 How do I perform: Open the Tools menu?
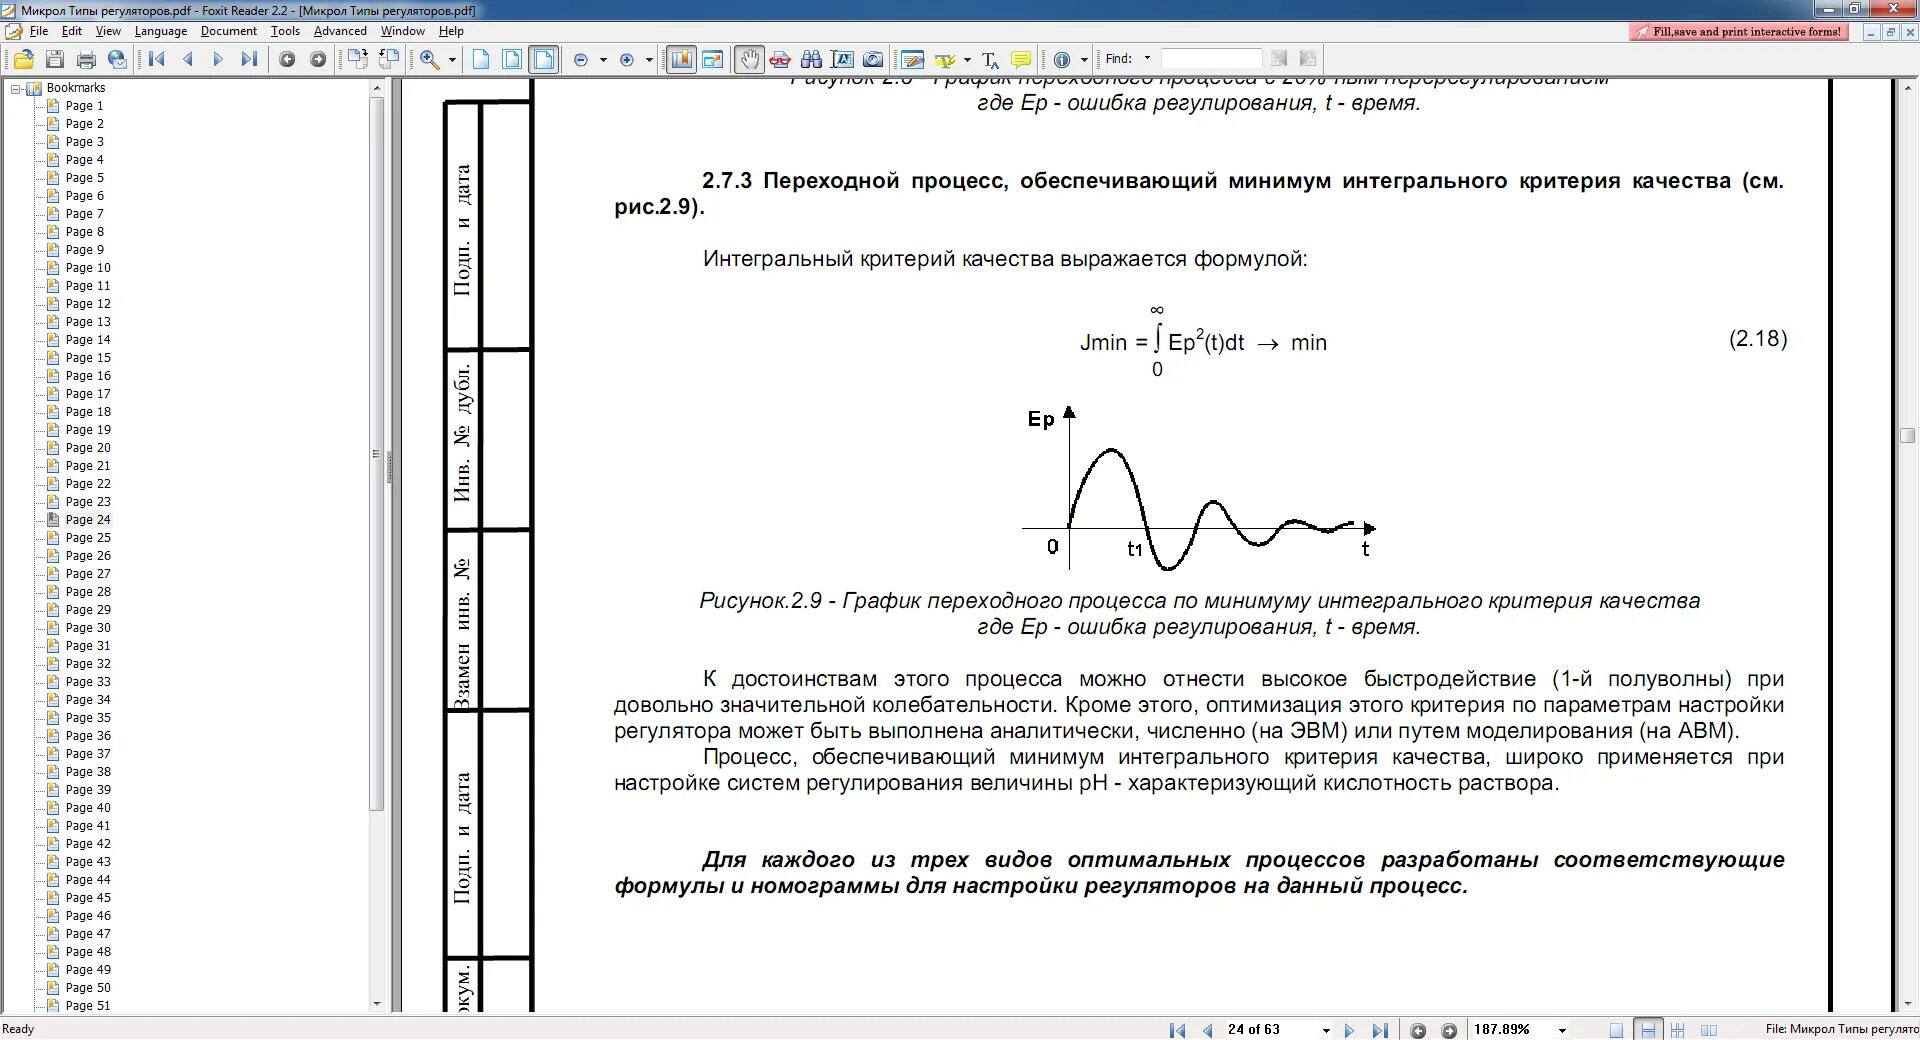[x=285, y=31]
